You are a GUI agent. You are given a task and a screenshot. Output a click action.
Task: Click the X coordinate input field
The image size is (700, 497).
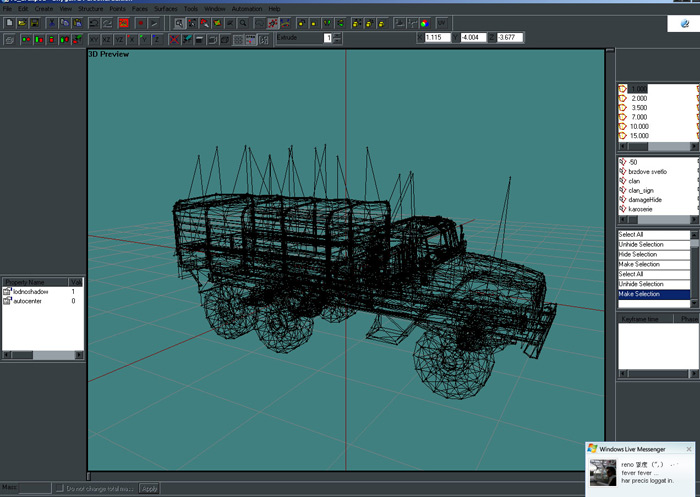click(x=437, y=38)
